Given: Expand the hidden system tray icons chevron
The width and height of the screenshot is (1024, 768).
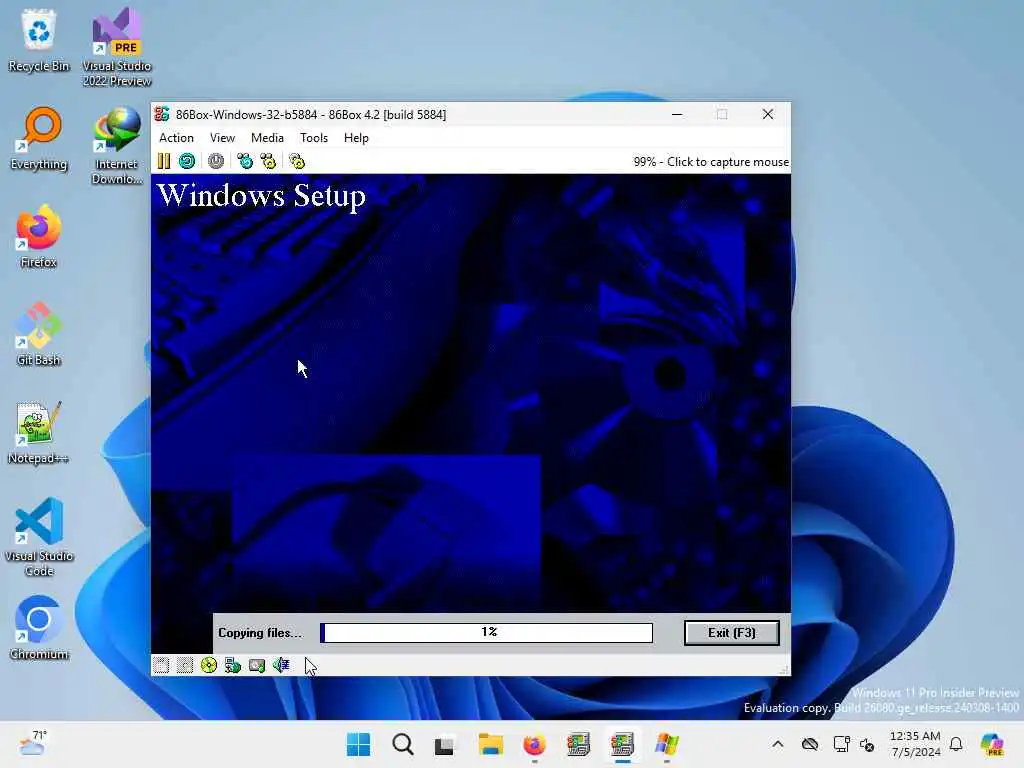Looking at the screenshot, I should pyautogui.click(x=777, y=744).
